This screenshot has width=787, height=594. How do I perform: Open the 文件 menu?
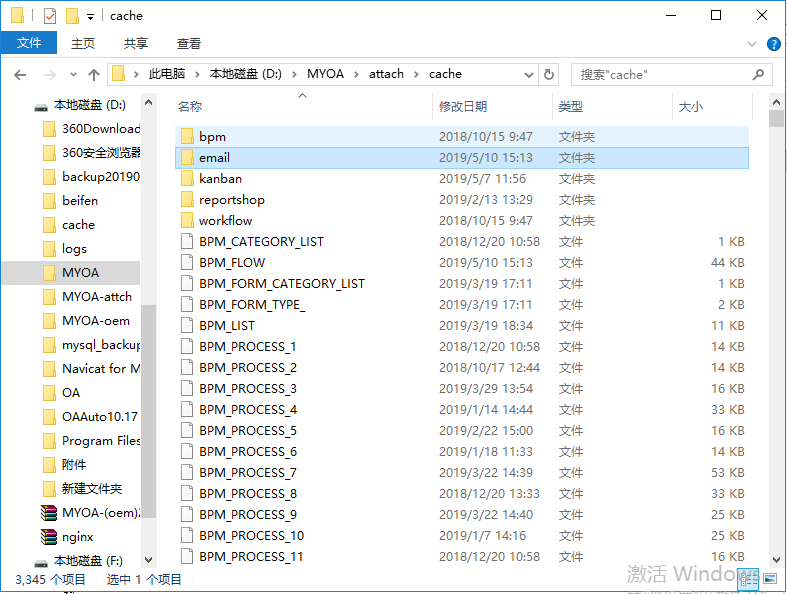tap(29, 44)
